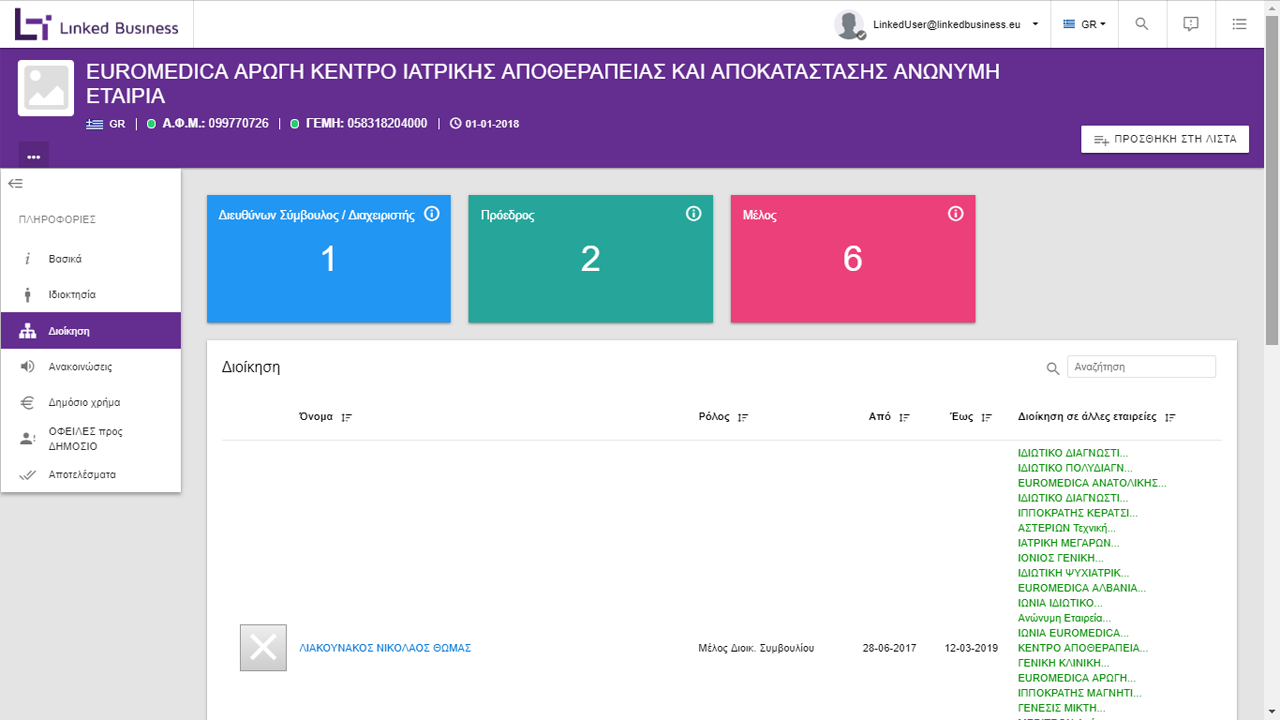Open ΙΠΠΟΚΡΑΤΗΣ ΚΕΡΑΤΣΙ... company link
Screen dimensions: 1280x720
click(1078, 513)
